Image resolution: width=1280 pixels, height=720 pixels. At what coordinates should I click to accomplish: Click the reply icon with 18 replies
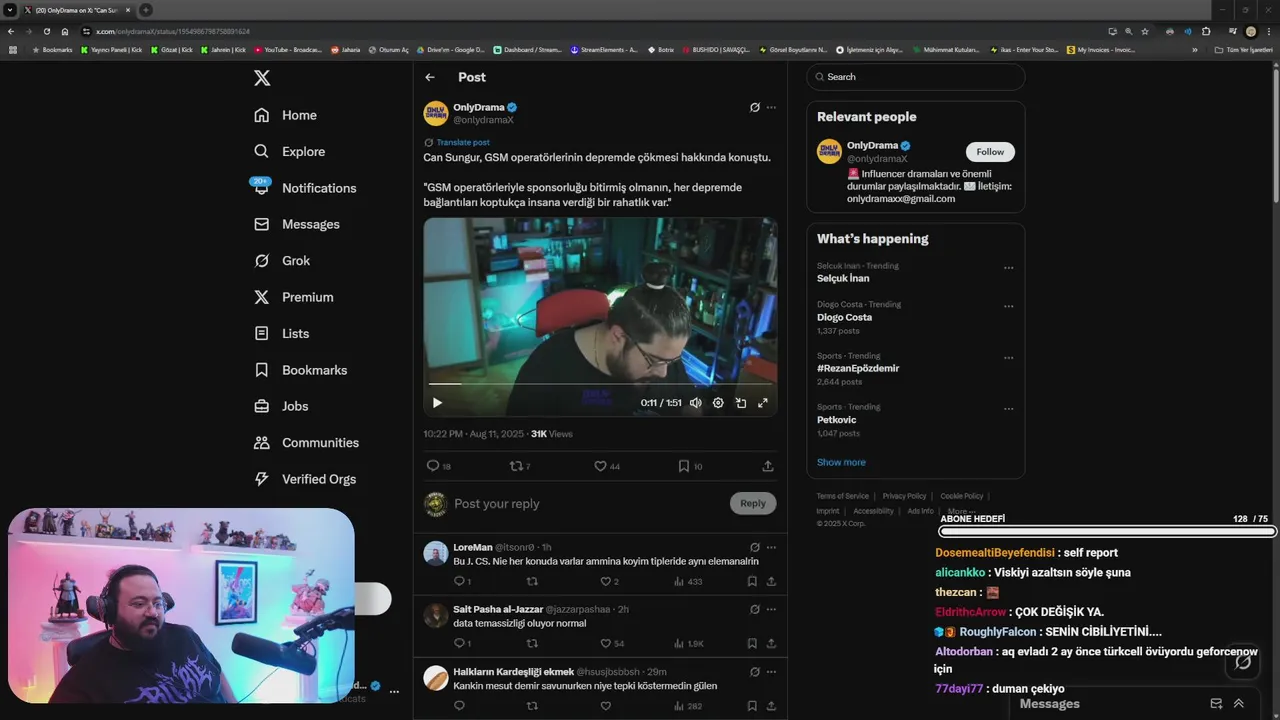pos(439,466)
